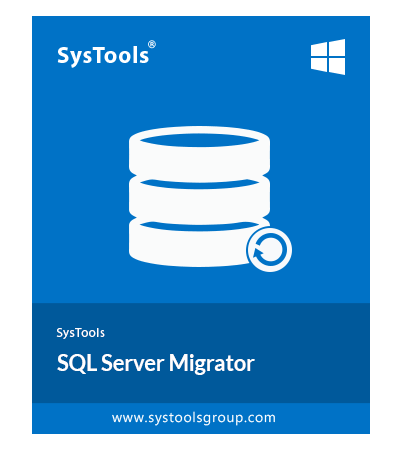Click the SQL Server Migrator title

point(156,363)
